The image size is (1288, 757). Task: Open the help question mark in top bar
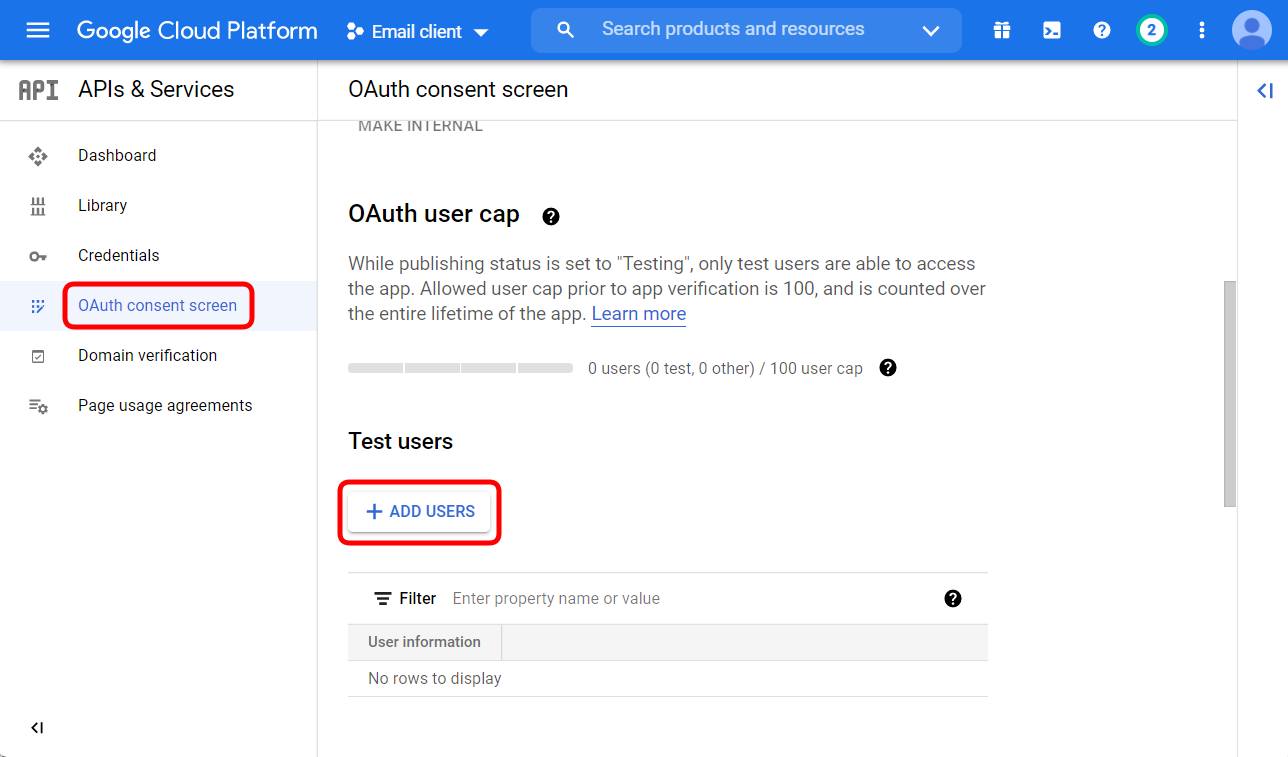pyautogui.click(x=1102, y=30)
